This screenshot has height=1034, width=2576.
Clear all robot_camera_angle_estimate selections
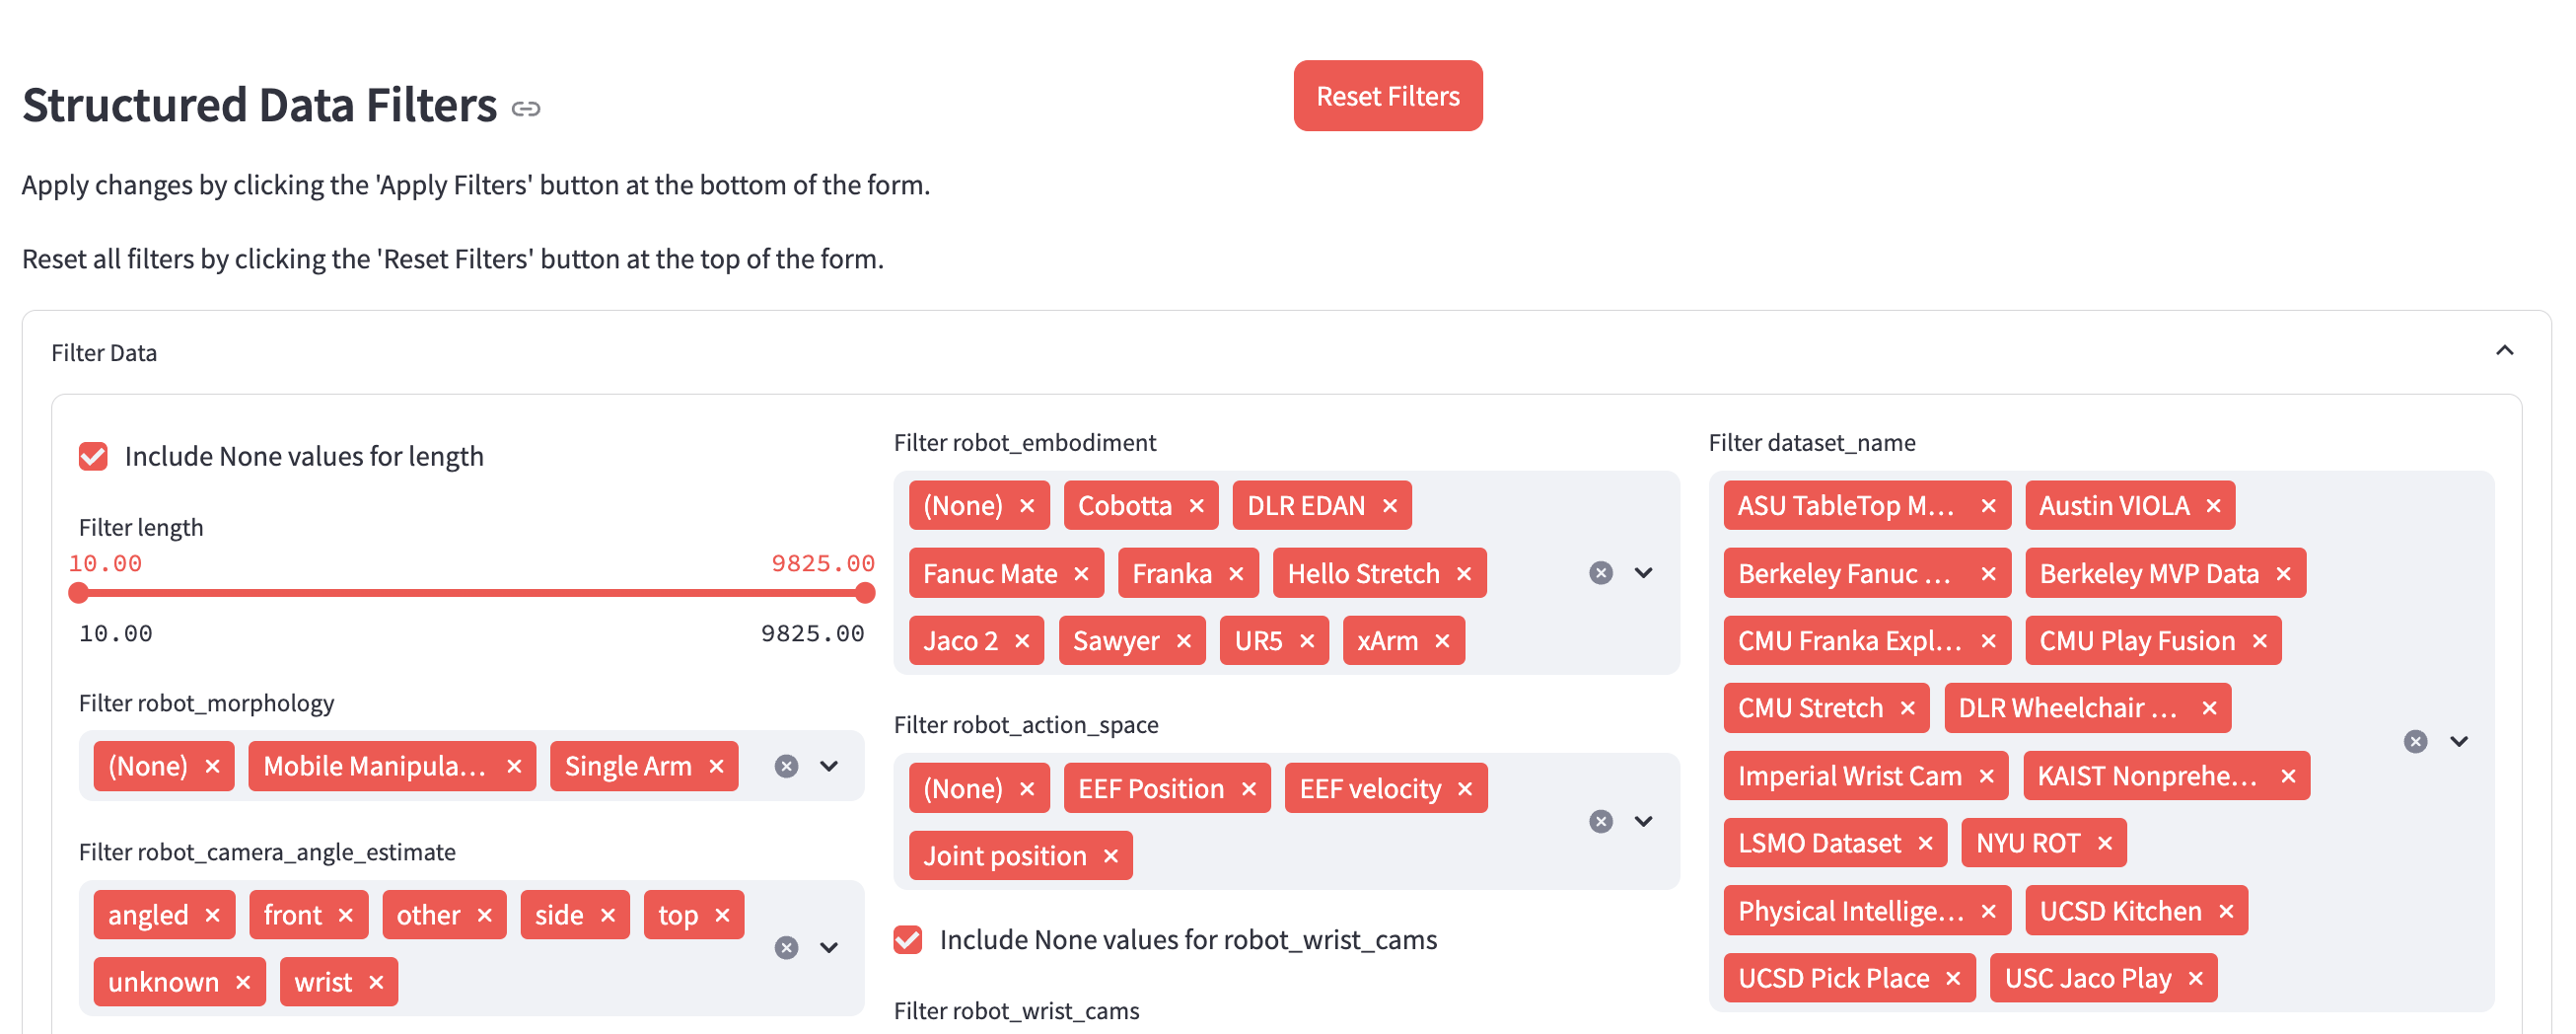pyautogui.click(x=787, y=947)
